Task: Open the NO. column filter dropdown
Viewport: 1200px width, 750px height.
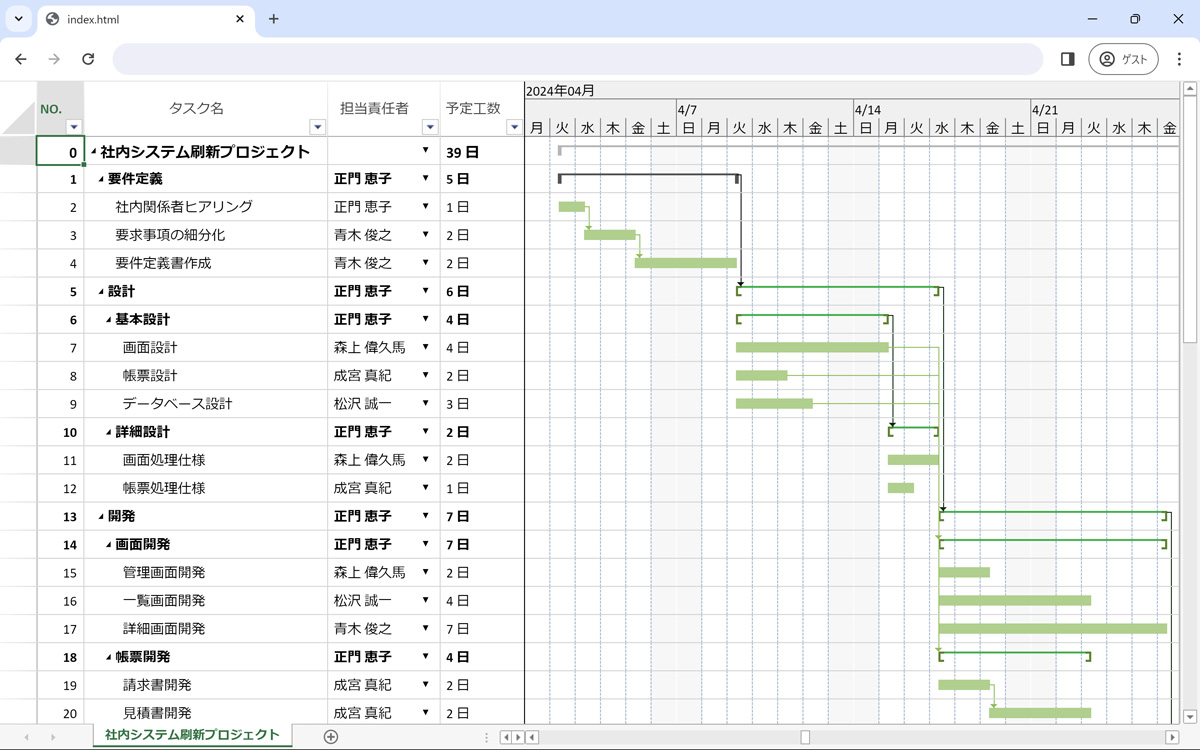Action: click(74, 127)
